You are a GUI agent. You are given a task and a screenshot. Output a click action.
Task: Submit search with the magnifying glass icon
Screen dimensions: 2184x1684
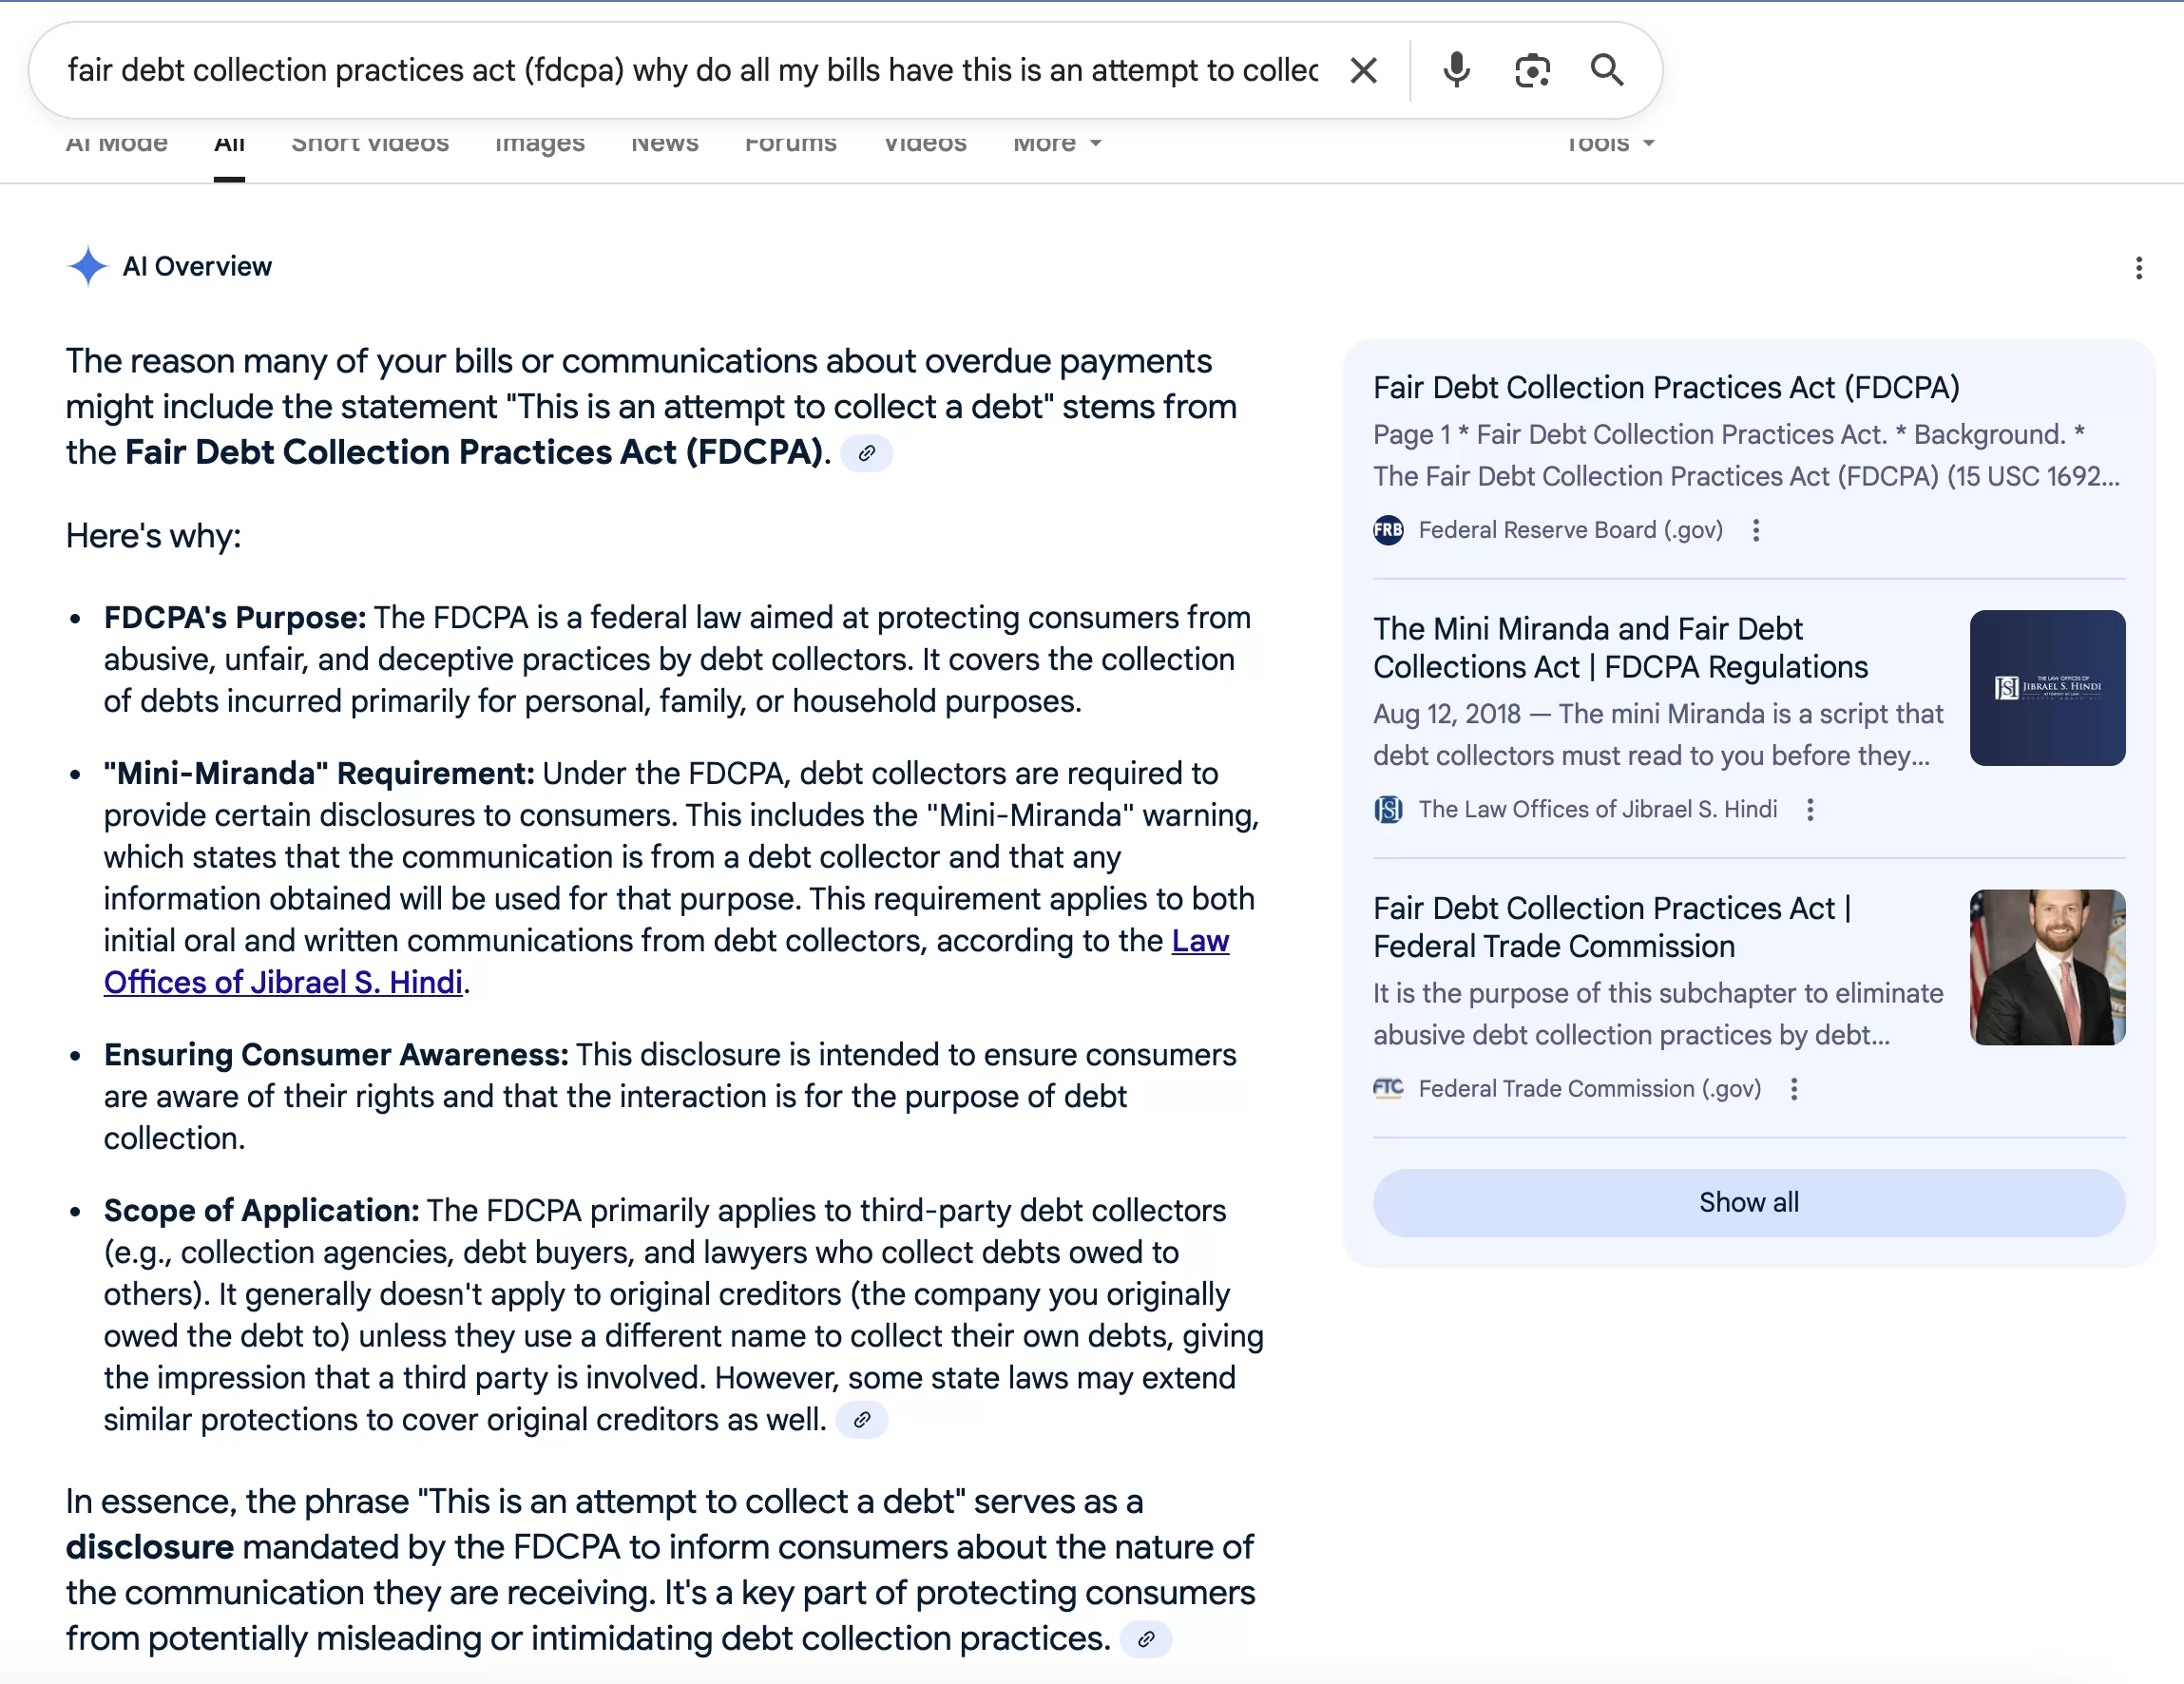(1607, 70)
